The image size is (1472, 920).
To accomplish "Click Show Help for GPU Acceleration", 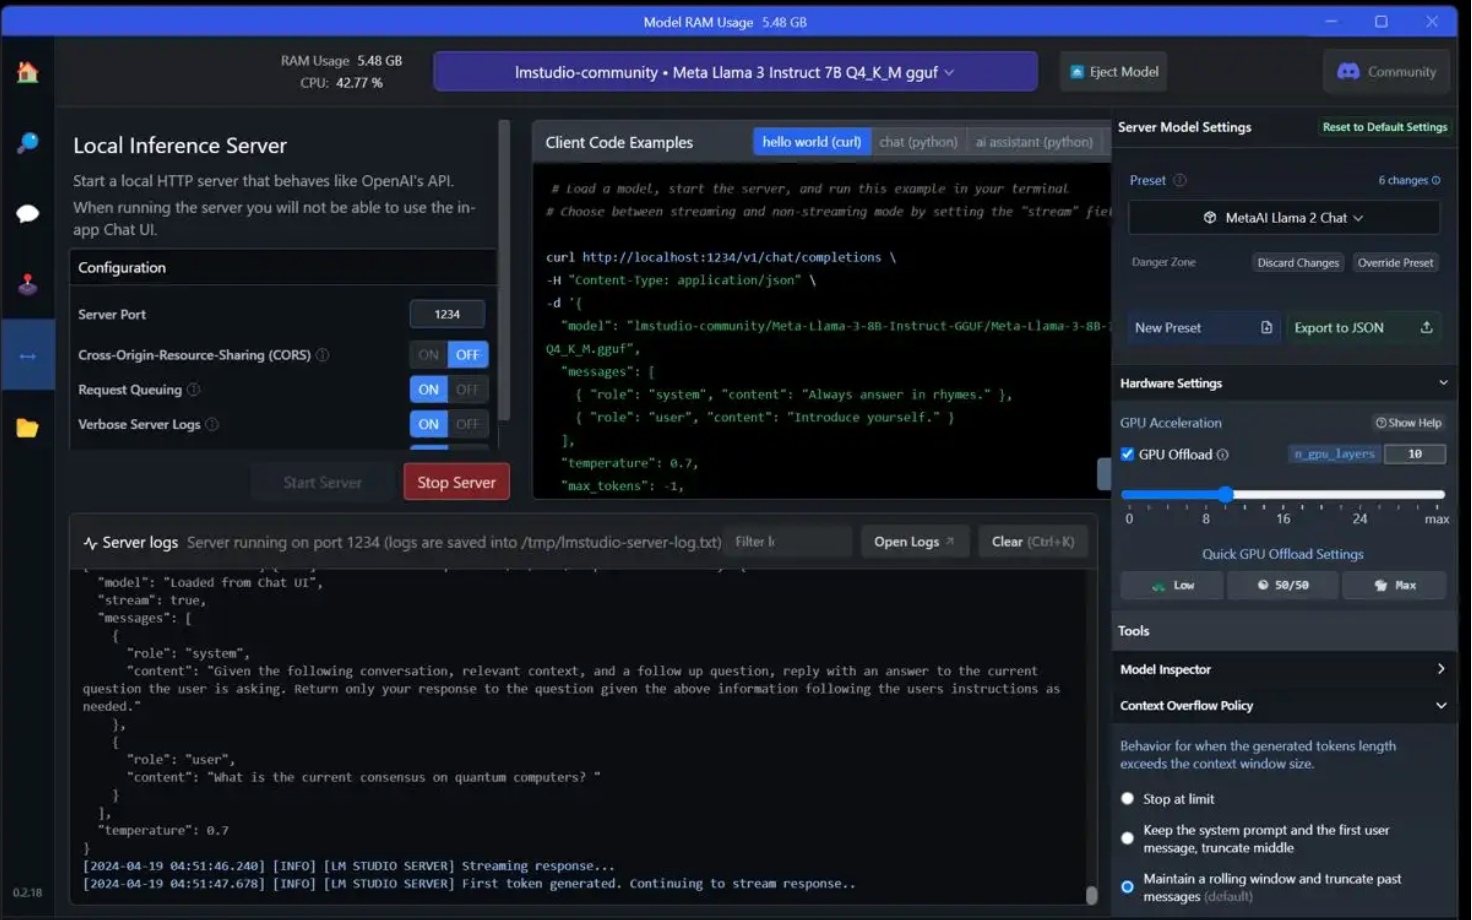I will click(1408, 423).
